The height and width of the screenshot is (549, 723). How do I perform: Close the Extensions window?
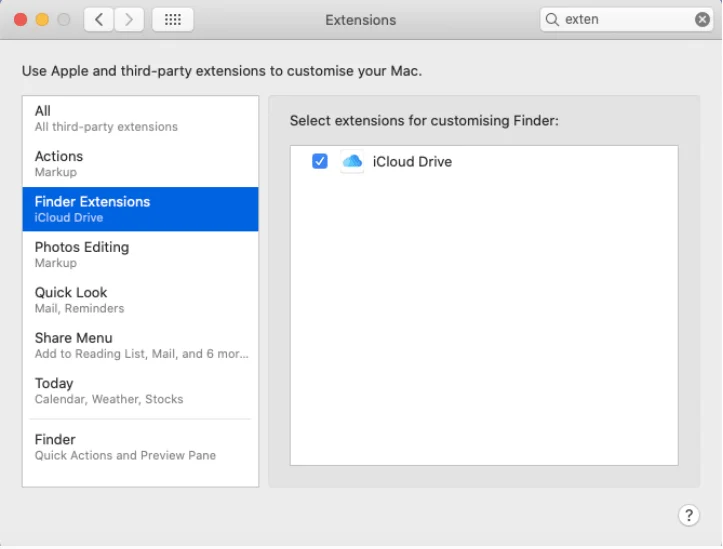tap(20, 19)
